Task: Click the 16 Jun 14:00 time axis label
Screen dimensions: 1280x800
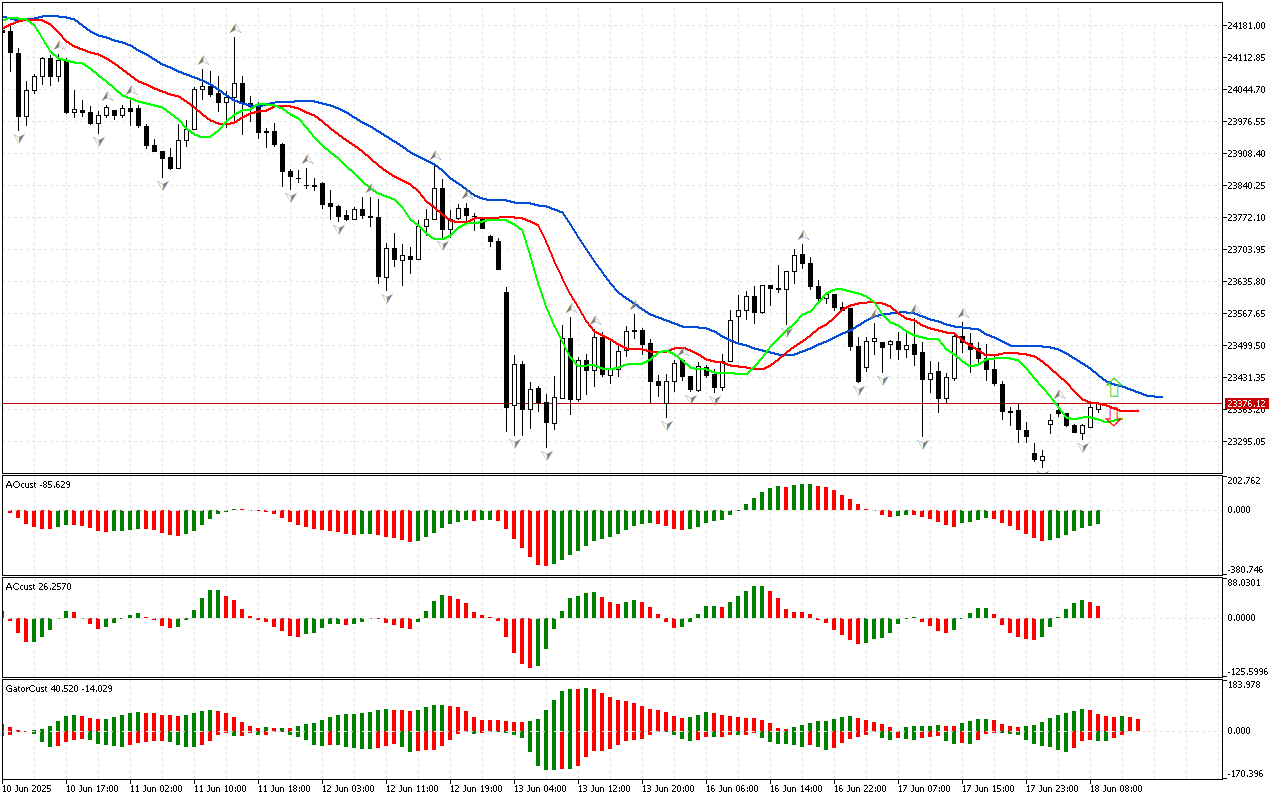Action: click(x=795, y=788)
